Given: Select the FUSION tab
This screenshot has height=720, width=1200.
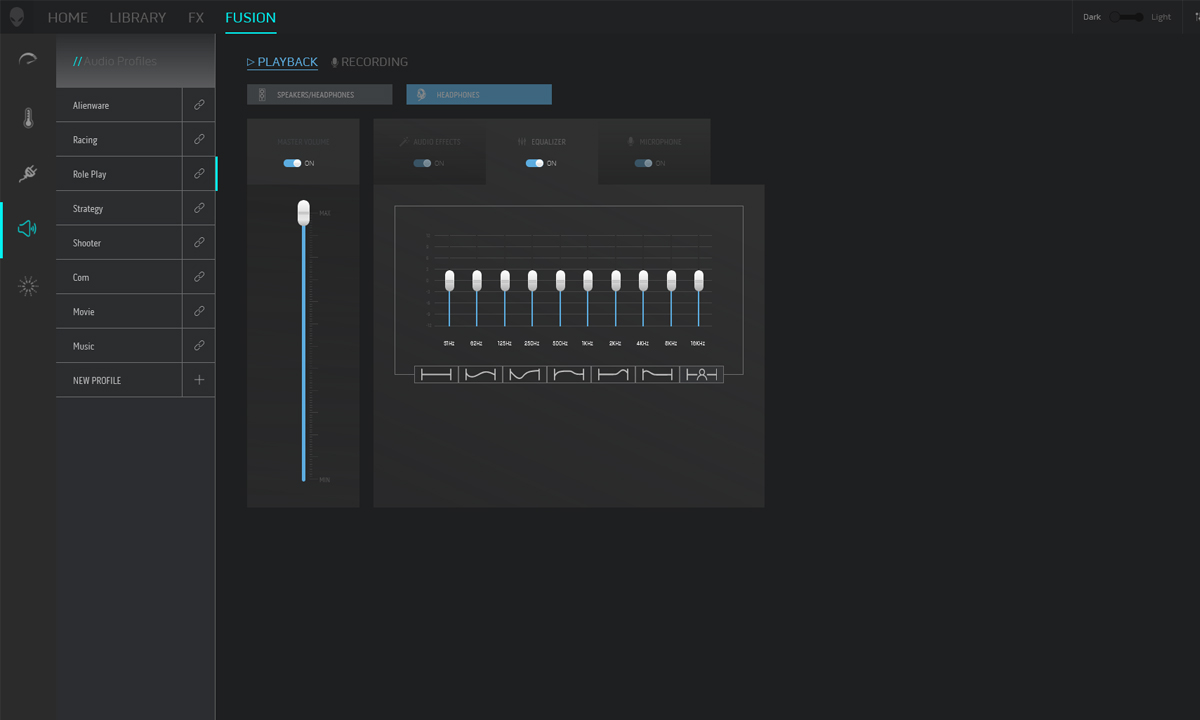Looking at the screenshot, I should point(251,18).
